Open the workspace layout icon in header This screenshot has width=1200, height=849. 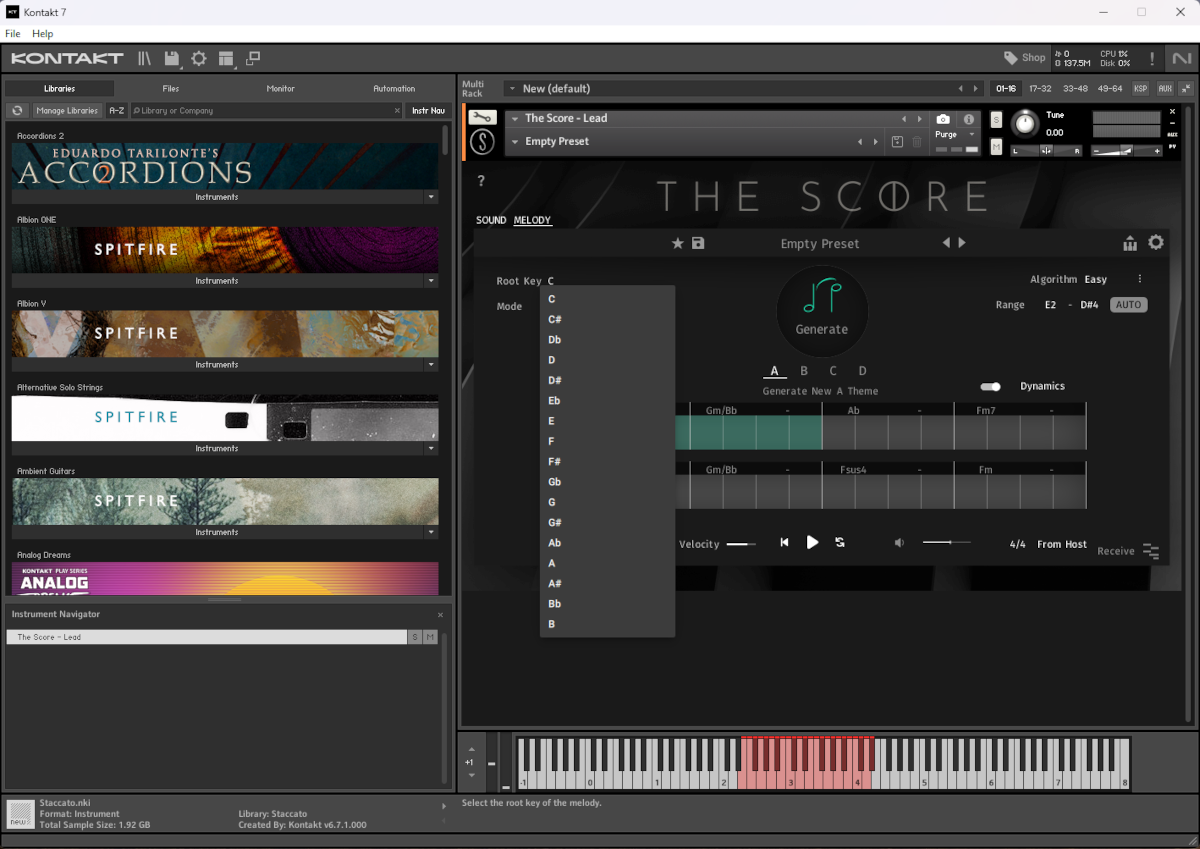tap(226, 58)
